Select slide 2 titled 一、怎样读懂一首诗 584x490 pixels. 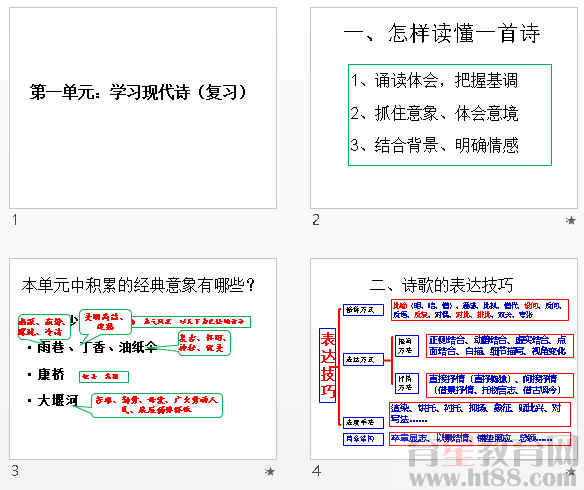(x=444, y=108)
